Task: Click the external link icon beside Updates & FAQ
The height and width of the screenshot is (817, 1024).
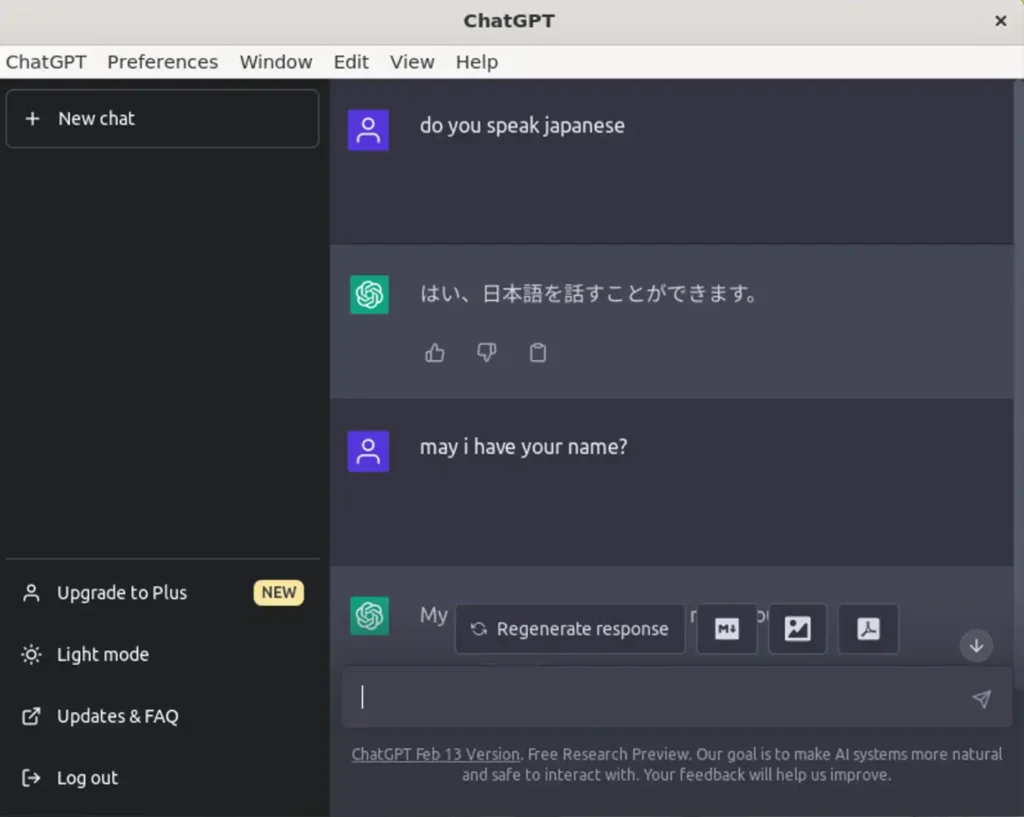Action: tap(31, 716)
